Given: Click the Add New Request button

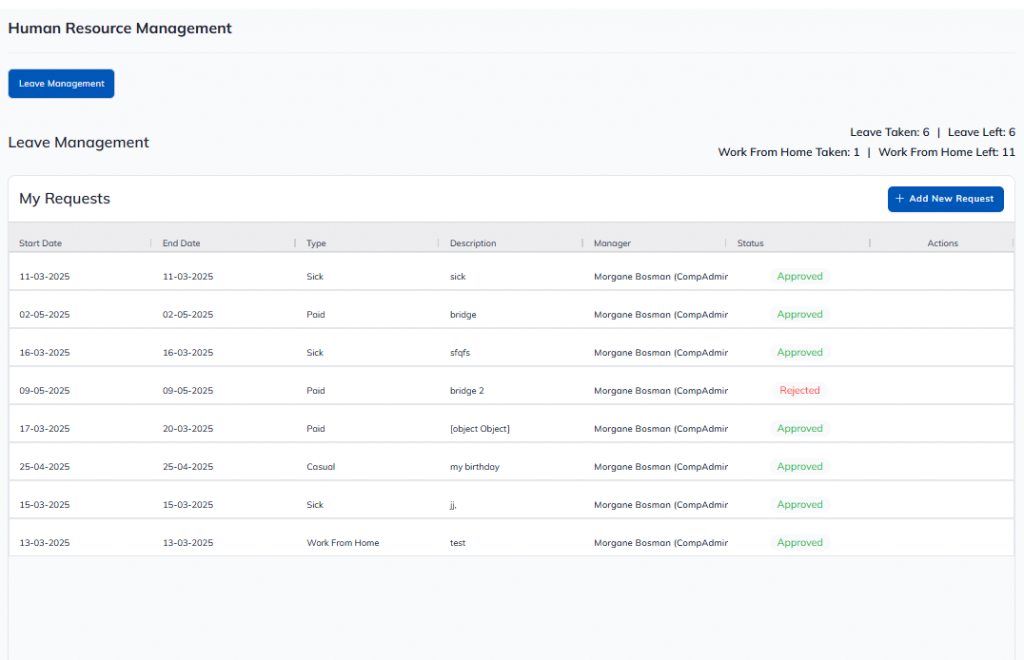Looking at the screenshot, I should click(945, 199).
